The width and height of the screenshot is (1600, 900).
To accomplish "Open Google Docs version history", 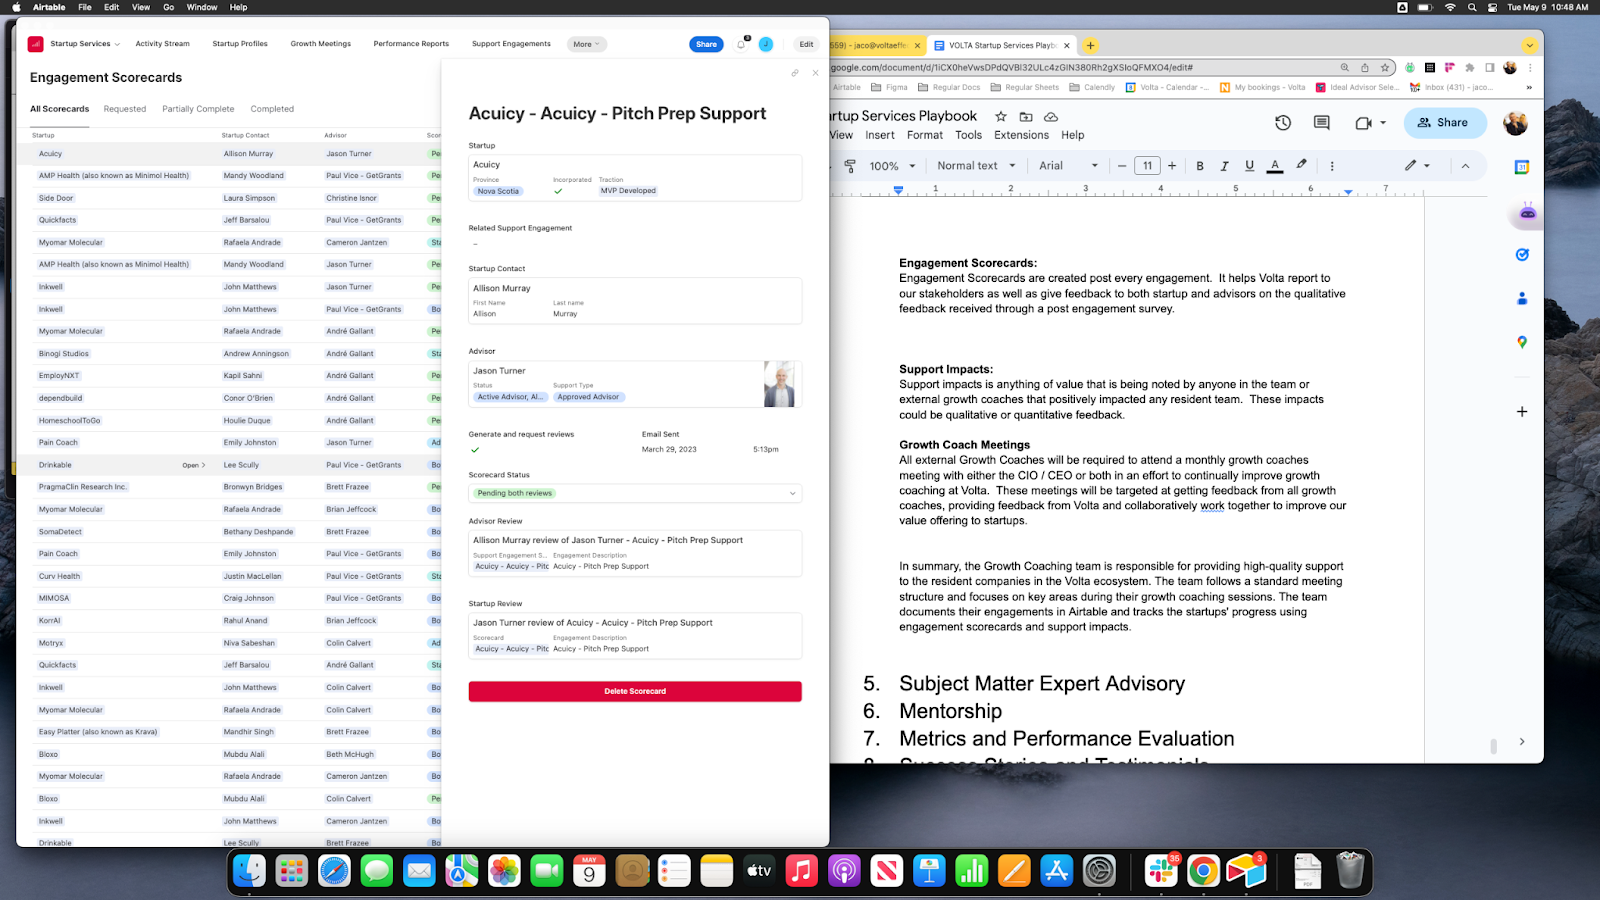I will click(x=1283, y=123).
